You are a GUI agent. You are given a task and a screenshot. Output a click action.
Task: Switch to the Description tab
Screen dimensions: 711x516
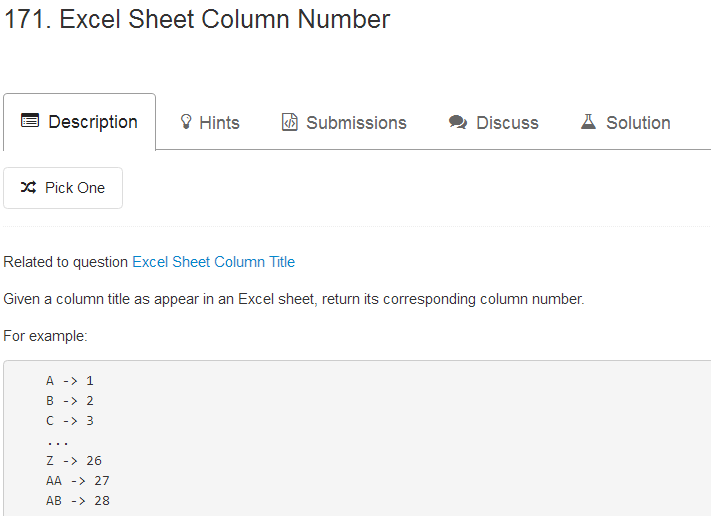pos(92,122)
